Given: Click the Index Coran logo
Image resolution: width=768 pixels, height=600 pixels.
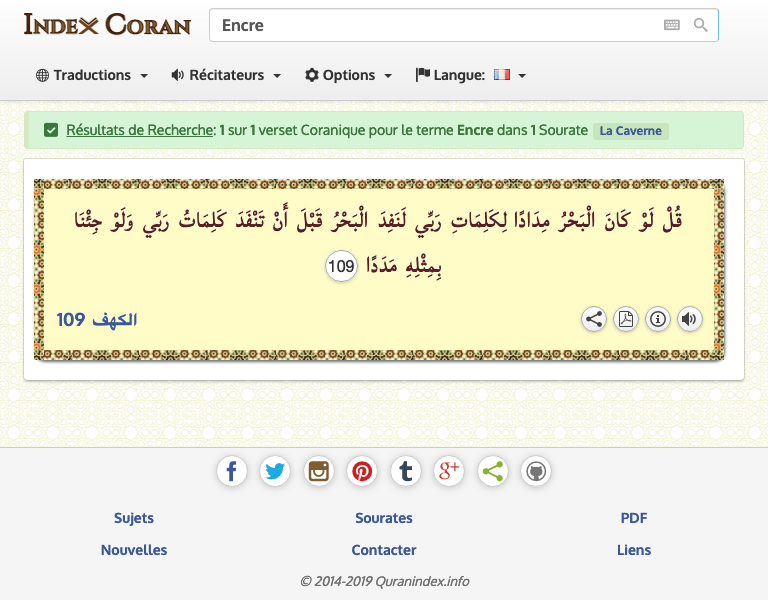Looking at the screenshot, I should click(x=107, y=24).
